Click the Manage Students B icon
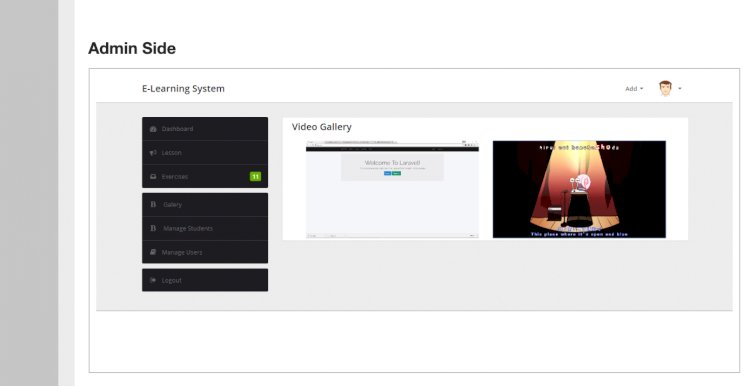 click(x=153, y=228)
